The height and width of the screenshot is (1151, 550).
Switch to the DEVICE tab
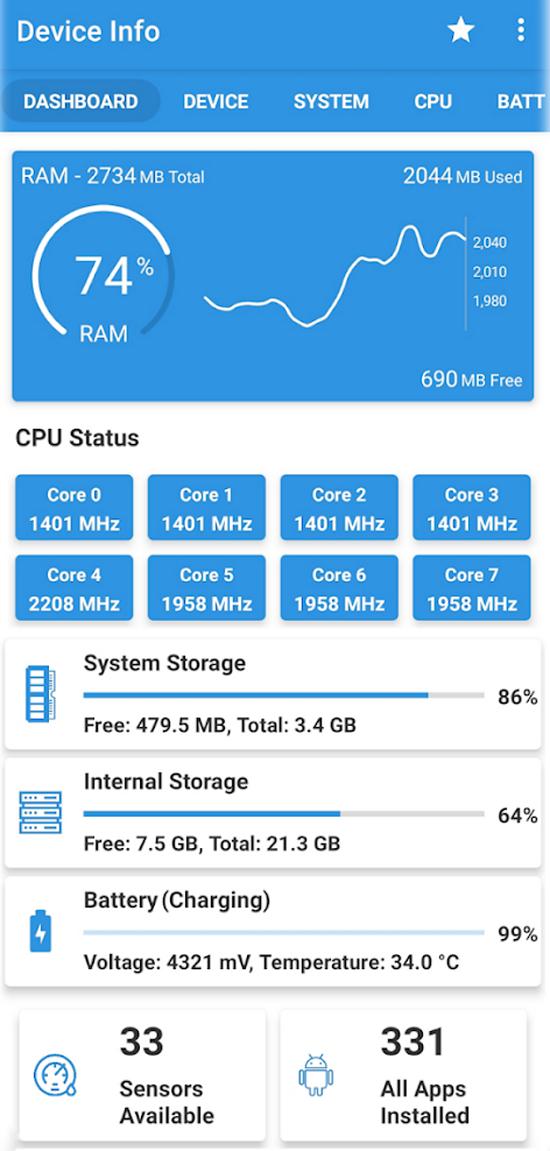pyautogui.click(x=216, y=101)
